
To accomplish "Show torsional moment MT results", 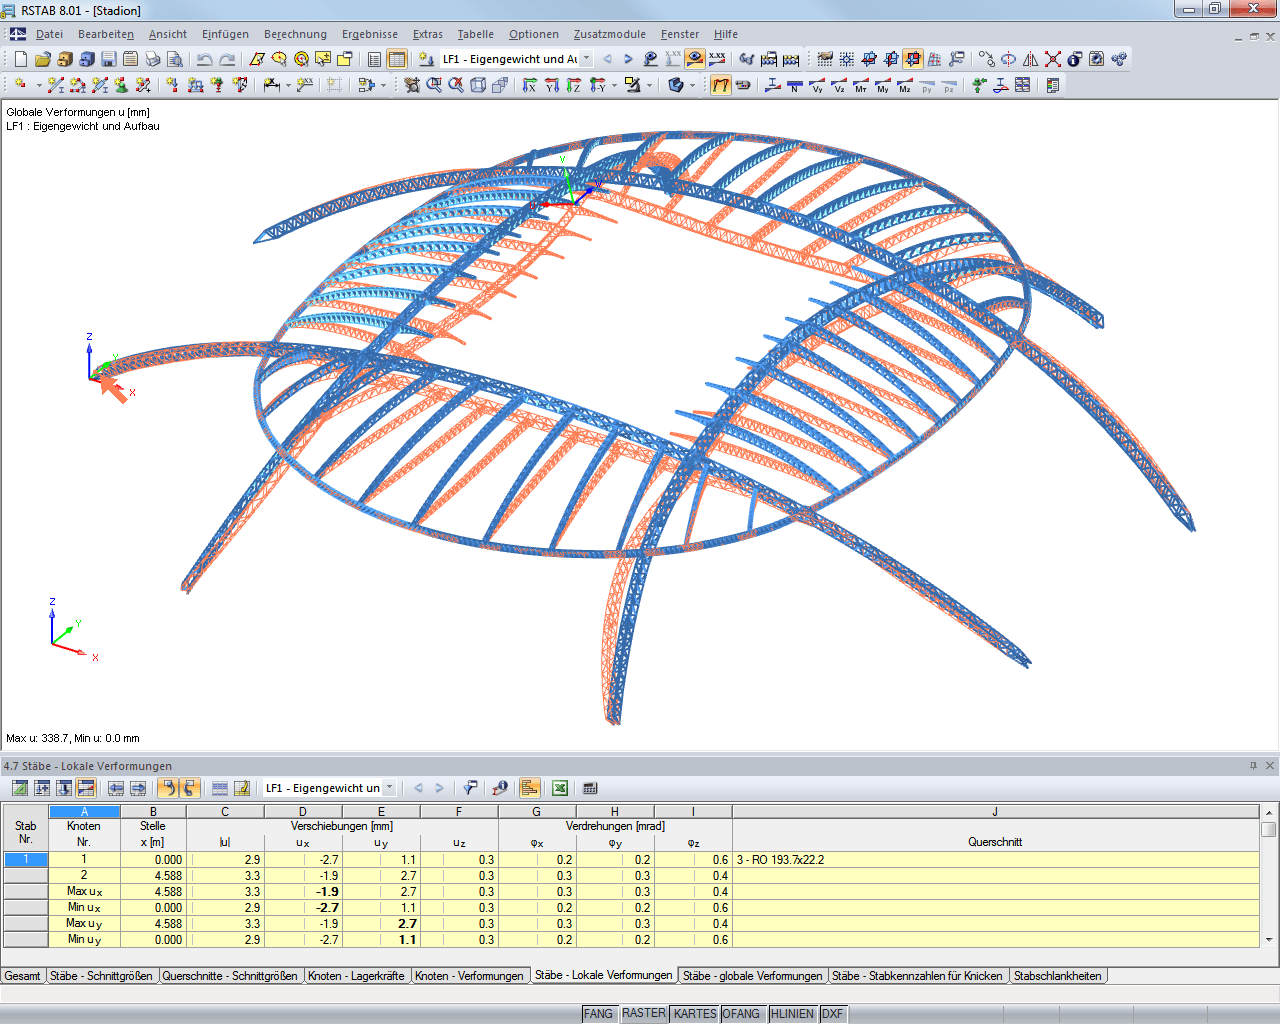I will tap(861, 85).
